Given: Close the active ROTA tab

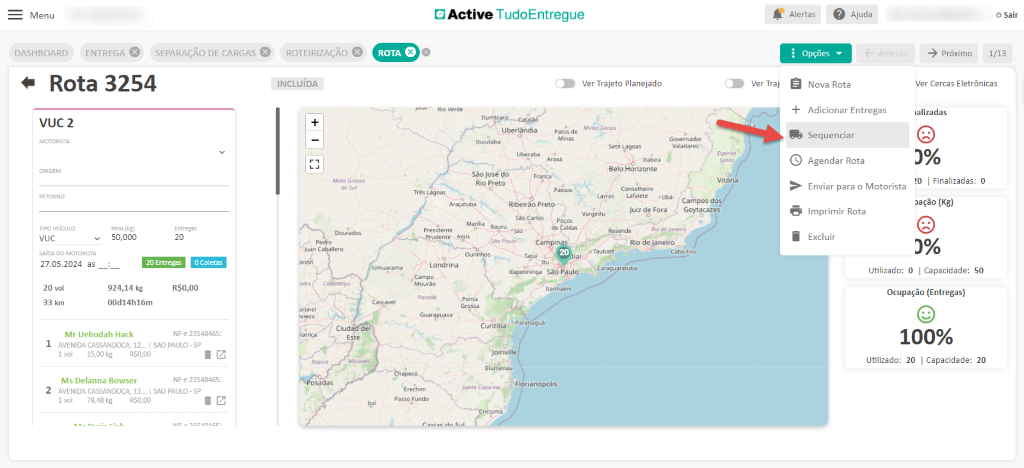Looking at the screenshot, I should (x=409, y=52).
